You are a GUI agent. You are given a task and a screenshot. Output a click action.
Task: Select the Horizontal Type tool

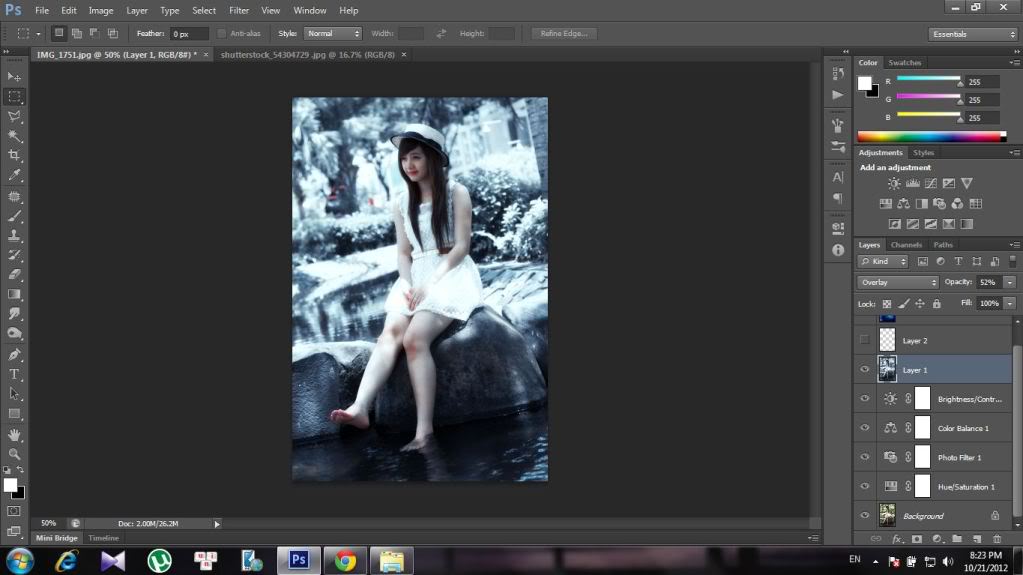pyautogui.click(x=14, y=374)
